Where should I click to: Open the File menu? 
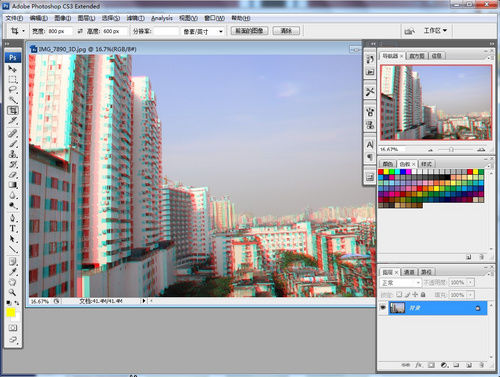click(14, 18)
